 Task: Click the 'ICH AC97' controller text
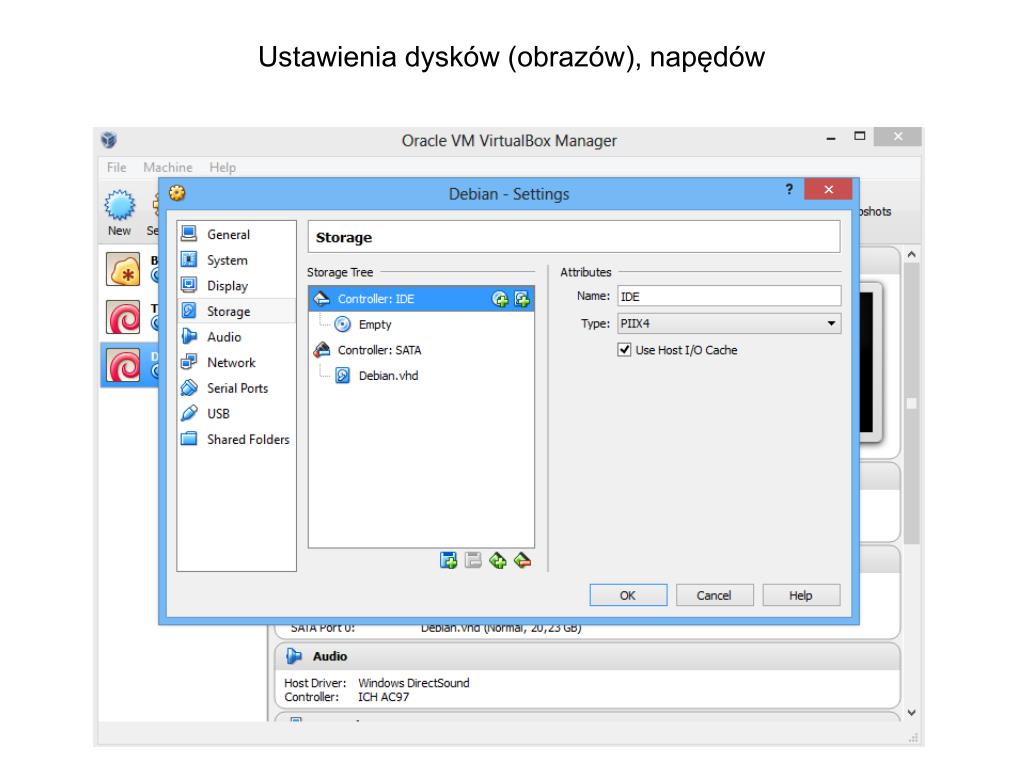pos(383,697)
